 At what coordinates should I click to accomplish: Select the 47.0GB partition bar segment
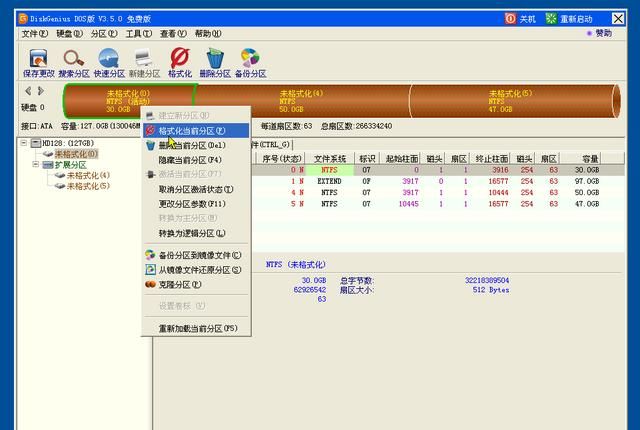tap(513, 101)
